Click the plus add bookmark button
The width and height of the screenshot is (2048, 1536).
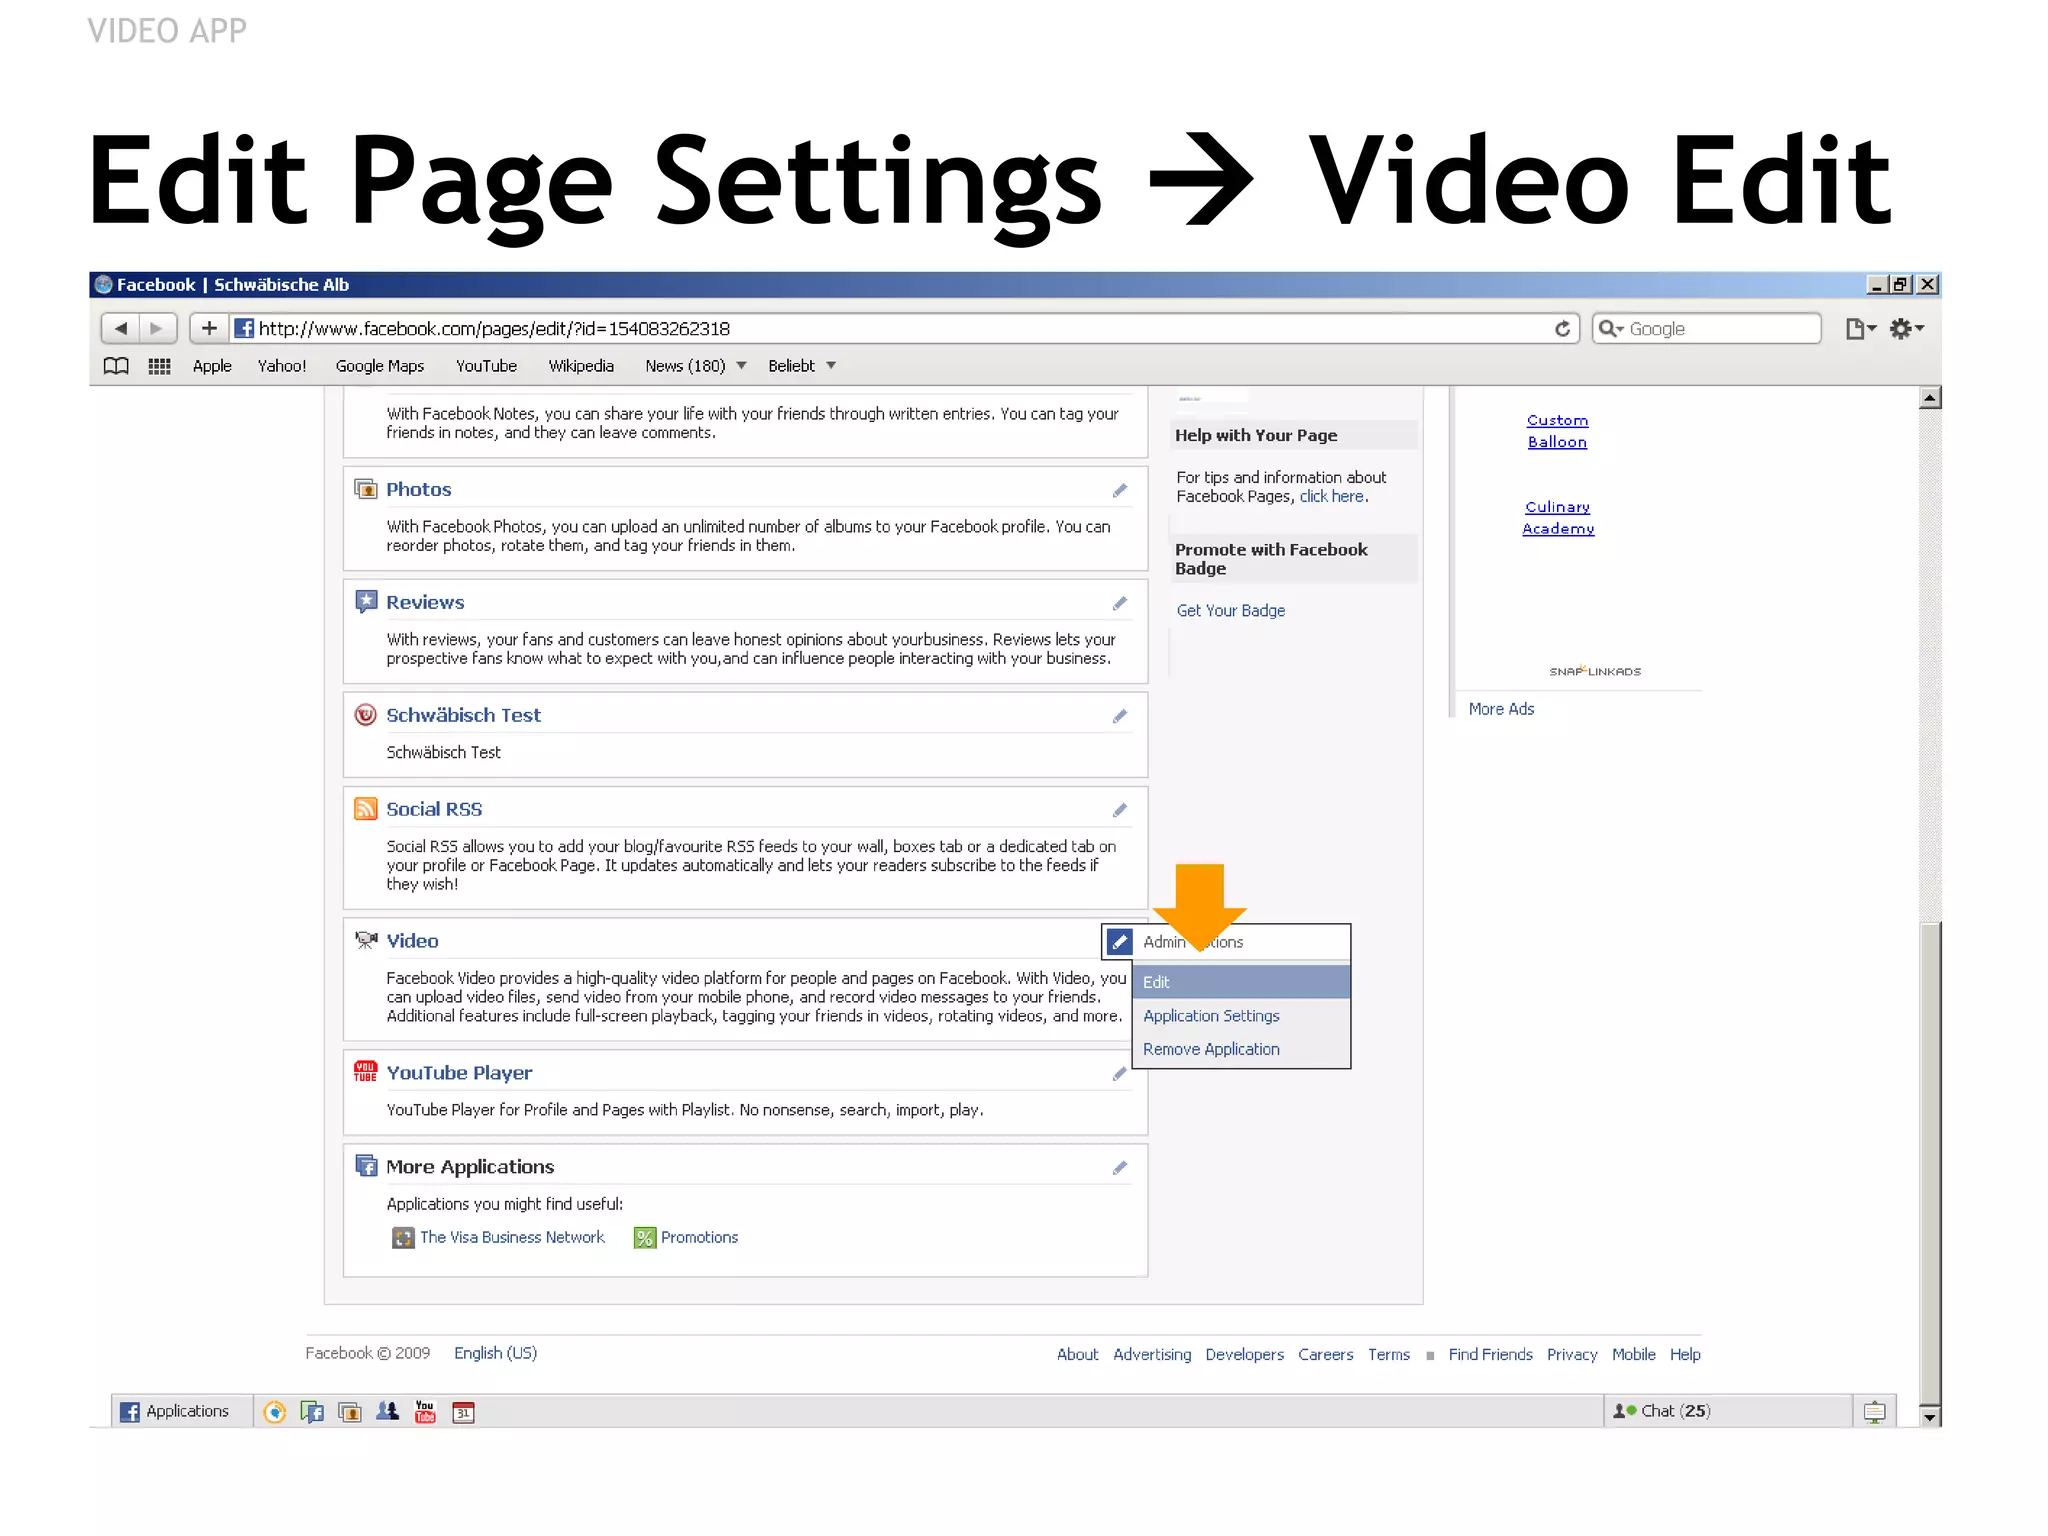(x=209, y=328)
